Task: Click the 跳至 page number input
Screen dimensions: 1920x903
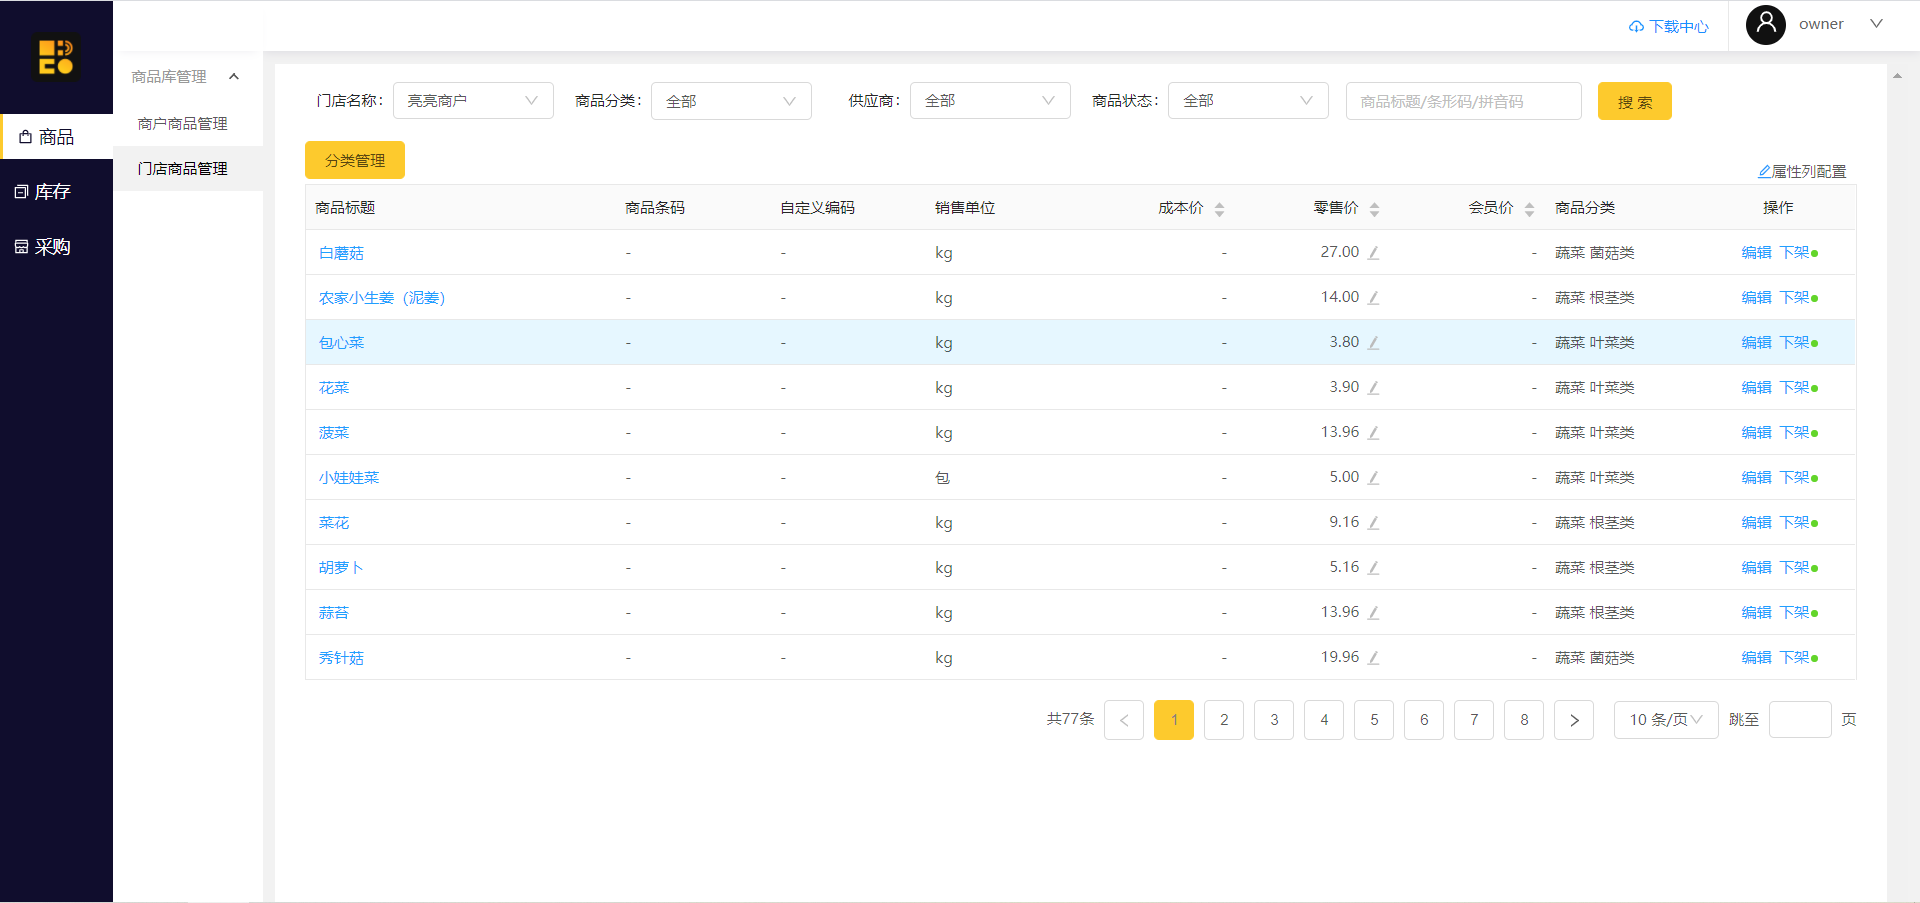Action: point(1800,720)
